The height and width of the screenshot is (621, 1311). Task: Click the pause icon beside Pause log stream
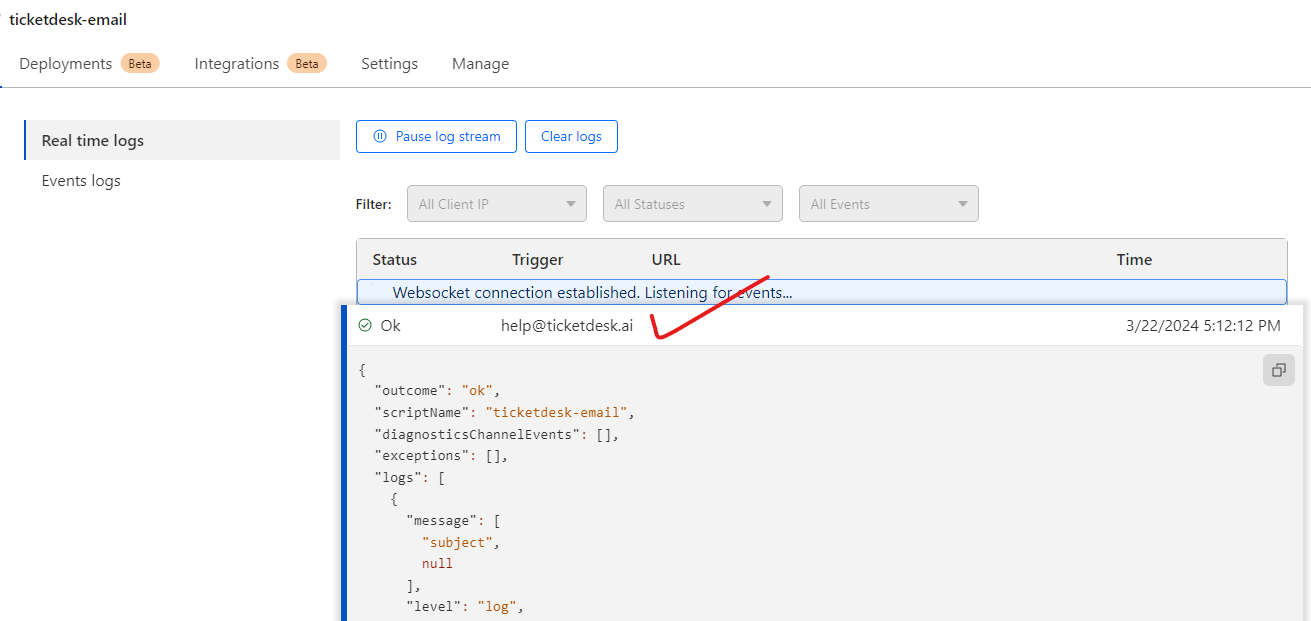tap(380, 137)
